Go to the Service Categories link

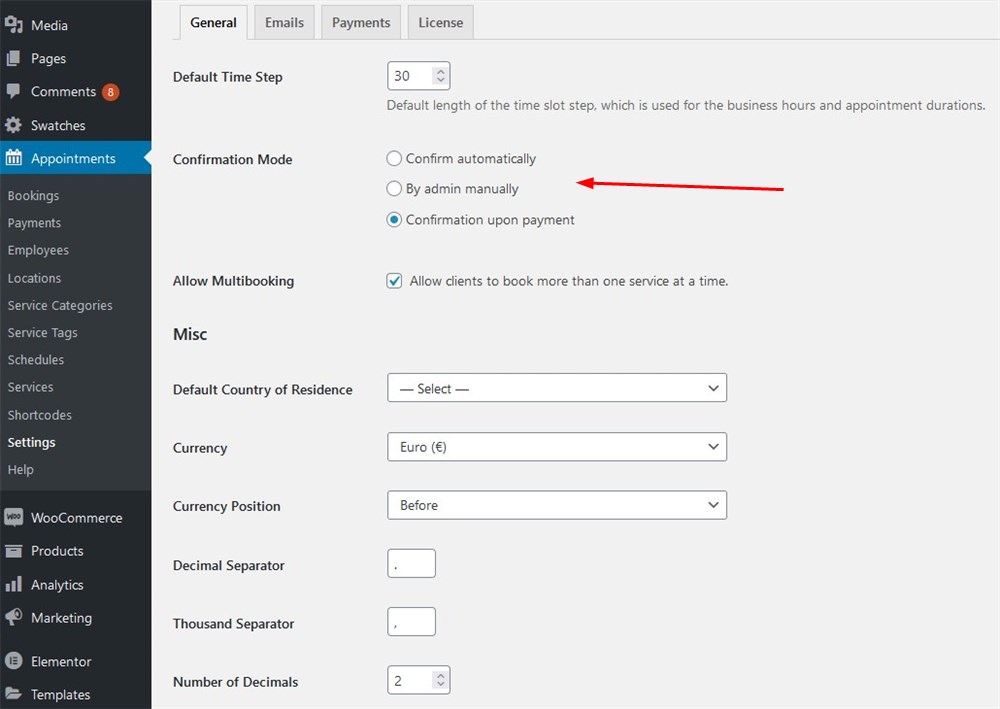coord(60,305)
